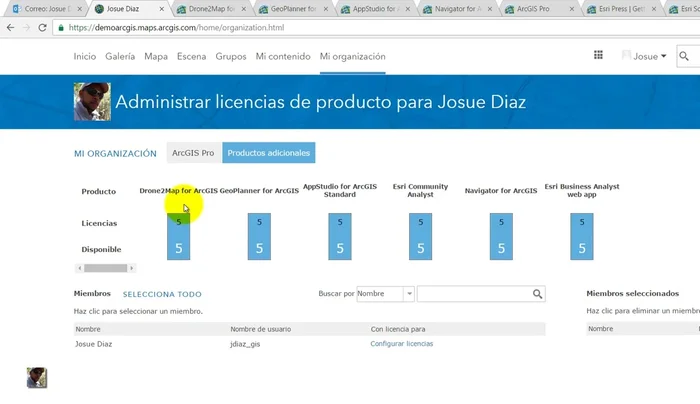Screen dimensions: 700x404
Task: Close the AppStudio tab
Action: pyautogui.click(x=408, y=8)
